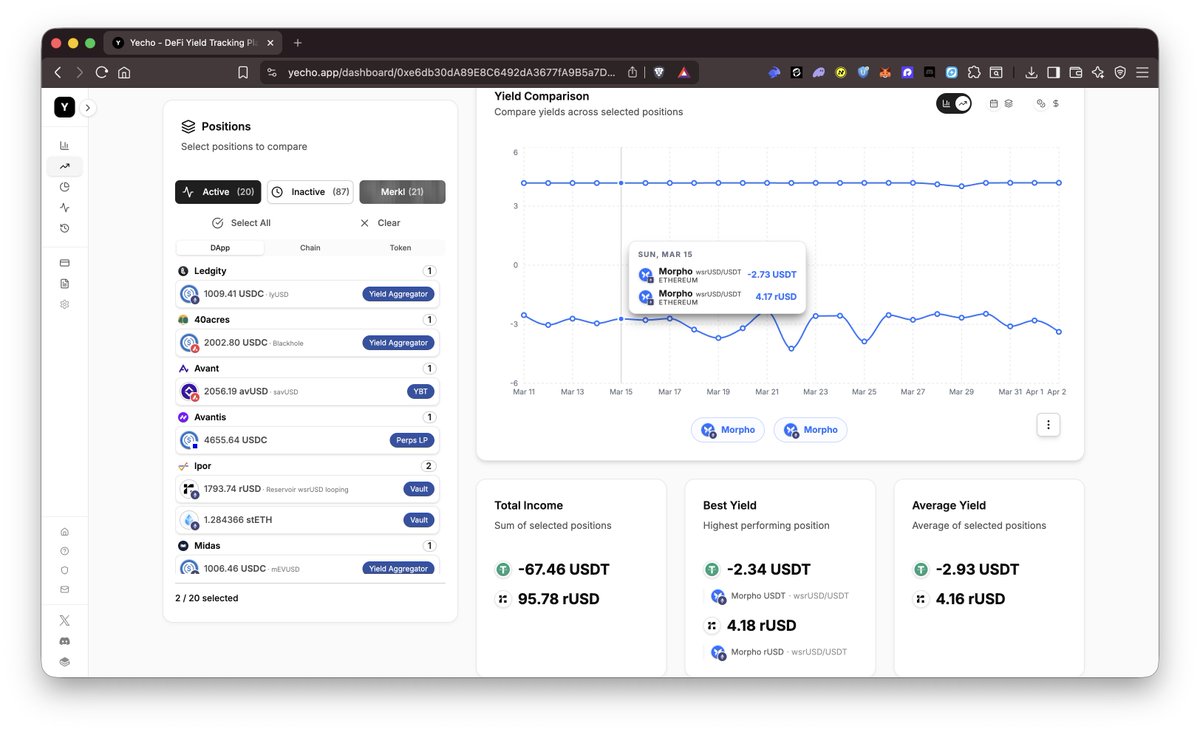Open the three-dot chart options menu

[1048, 425]
